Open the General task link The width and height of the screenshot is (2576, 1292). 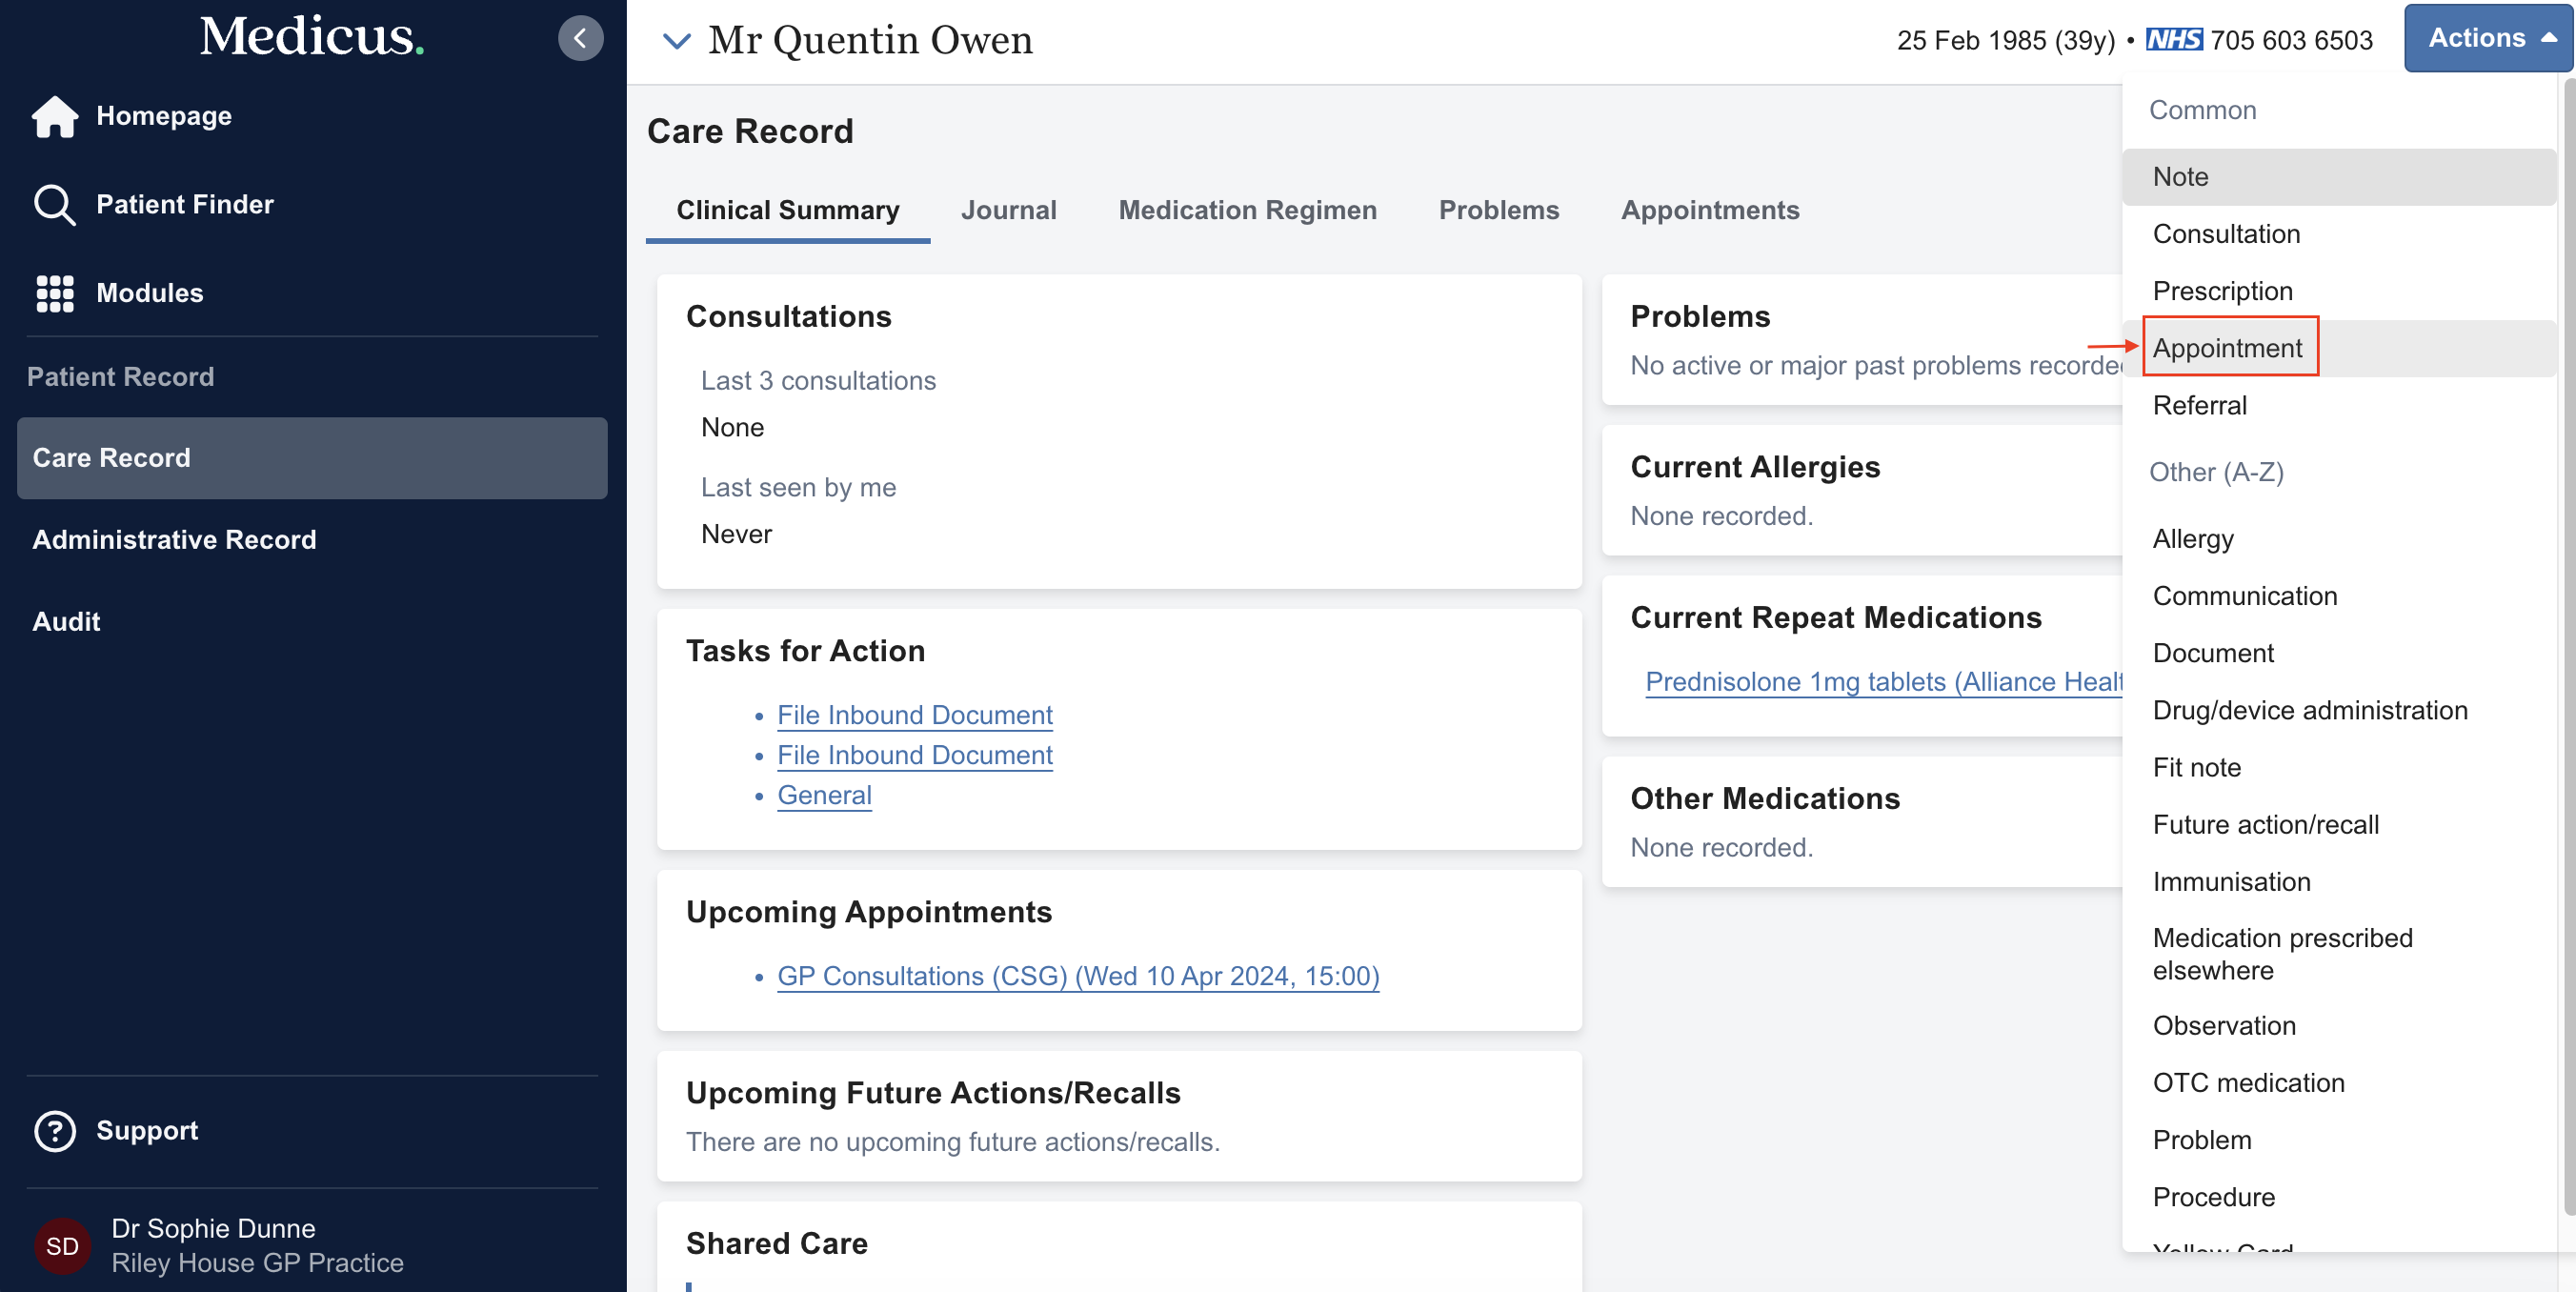tap(824, 795)
